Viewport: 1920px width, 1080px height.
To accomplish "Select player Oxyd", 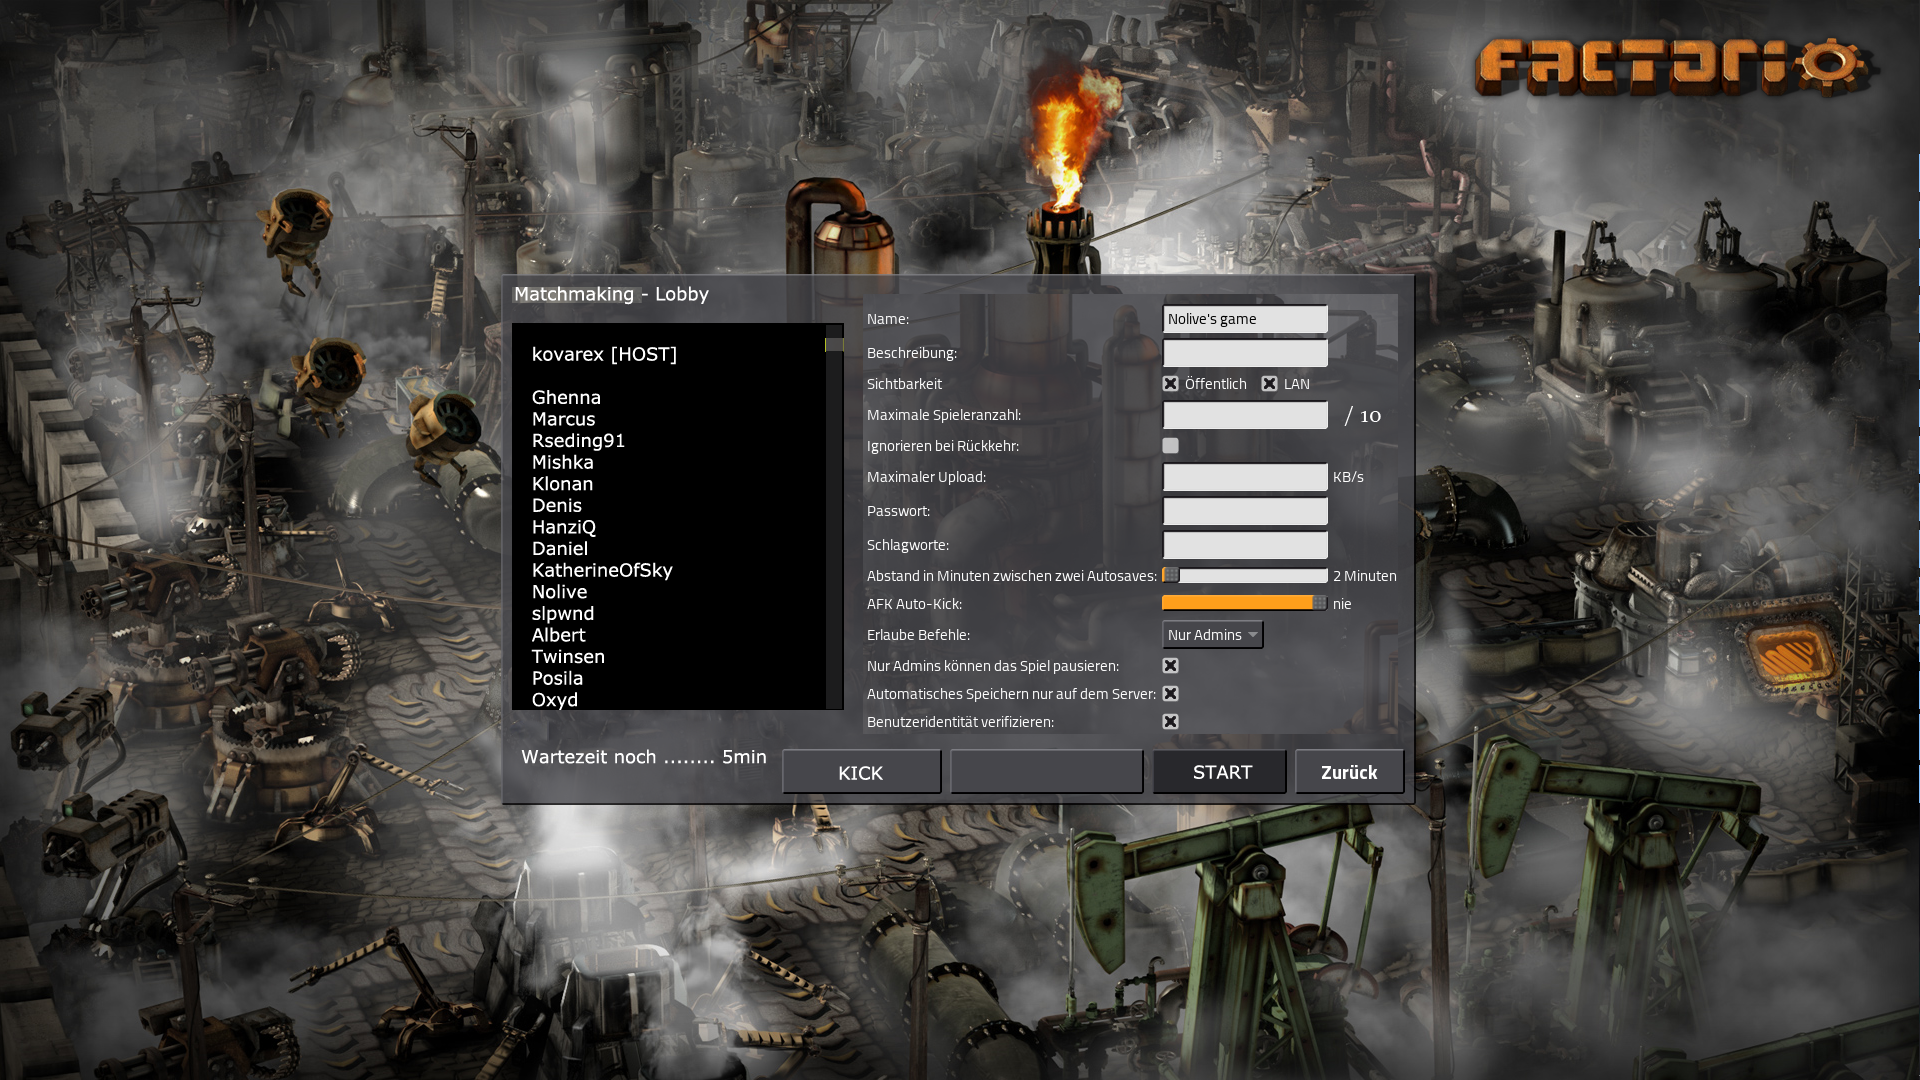I will pyautogui.click(x=554, y=700).
